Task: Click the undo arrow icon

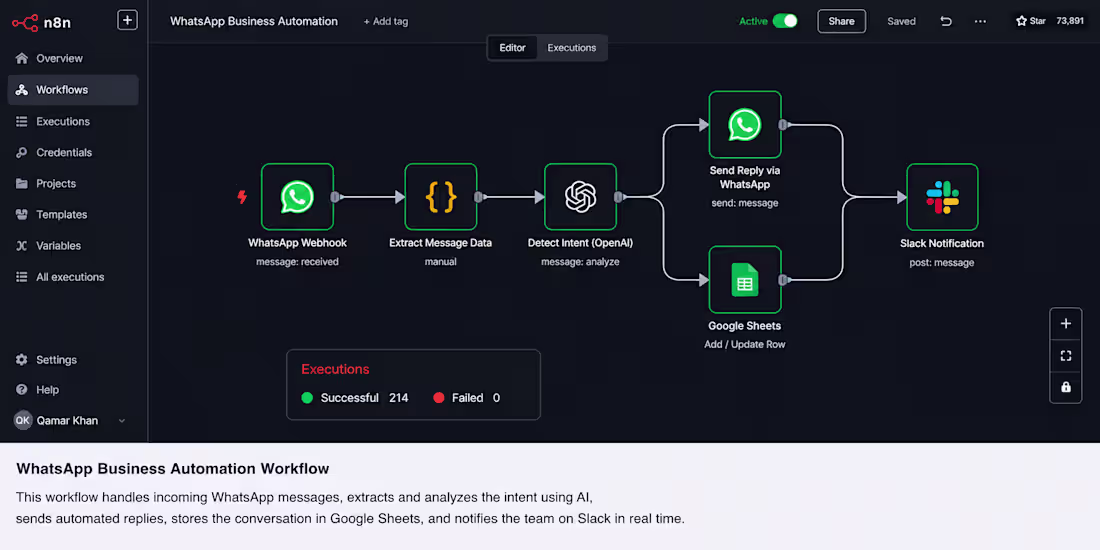Action: pyautogui.click(x=946, y=21)
